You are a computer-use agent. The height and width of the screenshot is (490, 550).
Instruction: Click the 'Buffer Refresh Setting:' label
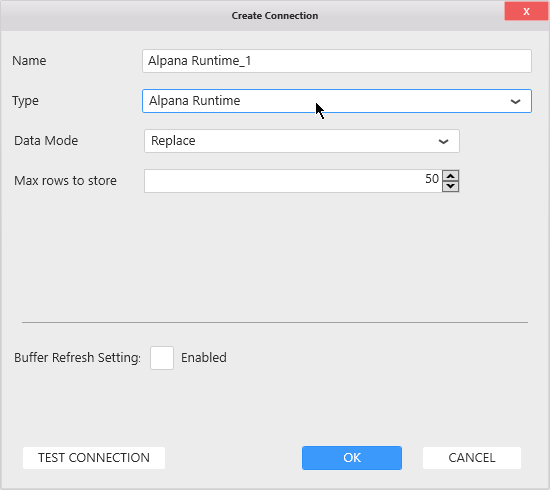(x=77, y=358)
